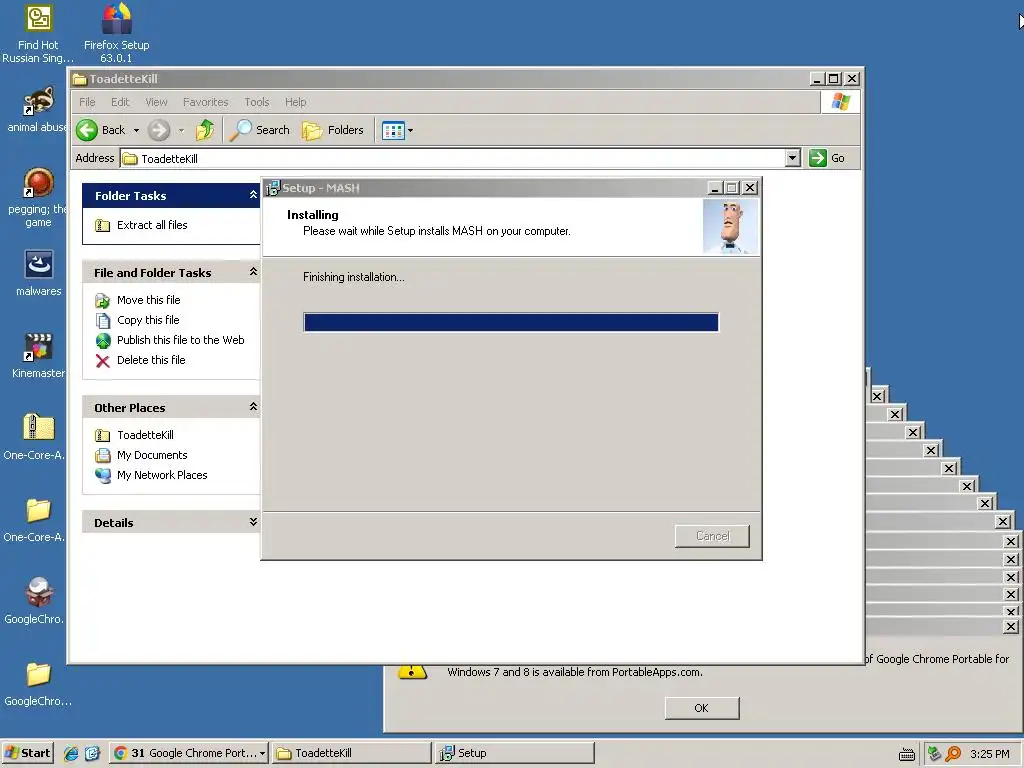Screen dimensions: 1024x768
Task: Launch Internet Explorer from quick launch
Action: point(71,753)
